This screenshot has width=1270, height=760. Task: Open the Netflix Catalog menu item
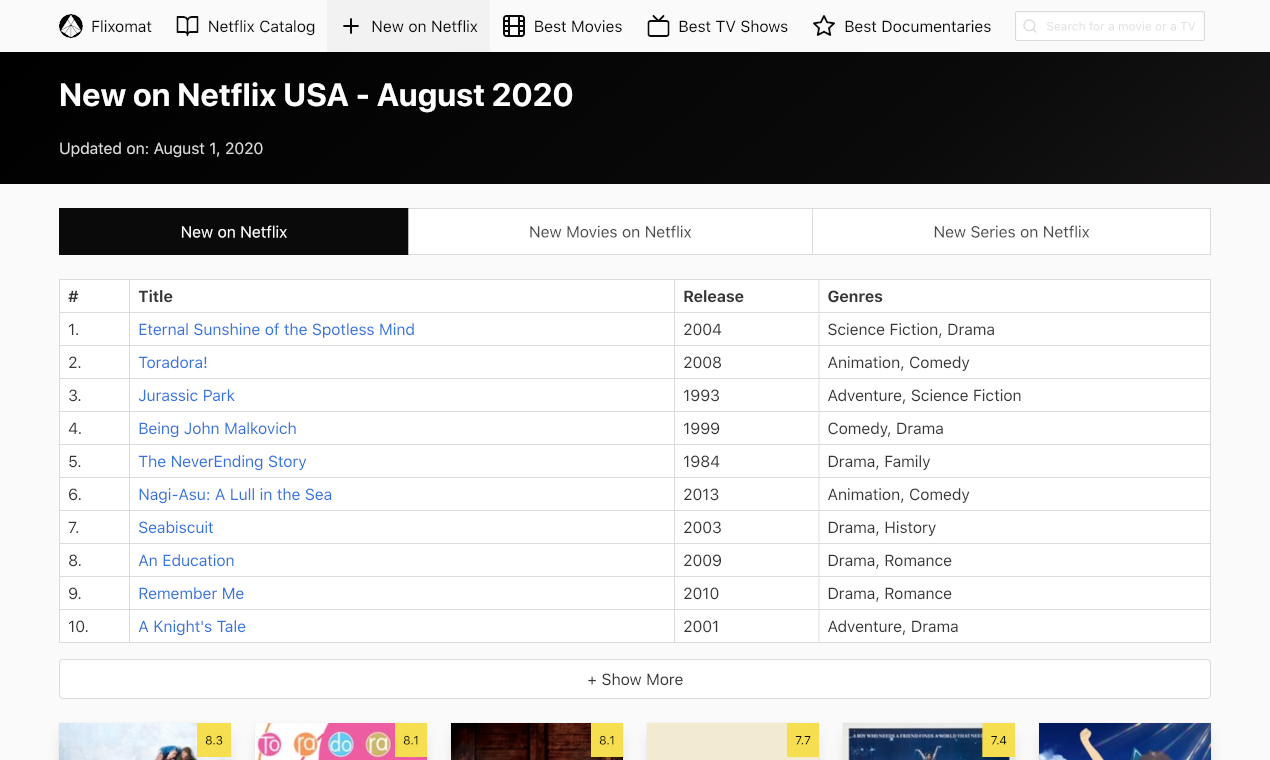(x=246, y=26)
